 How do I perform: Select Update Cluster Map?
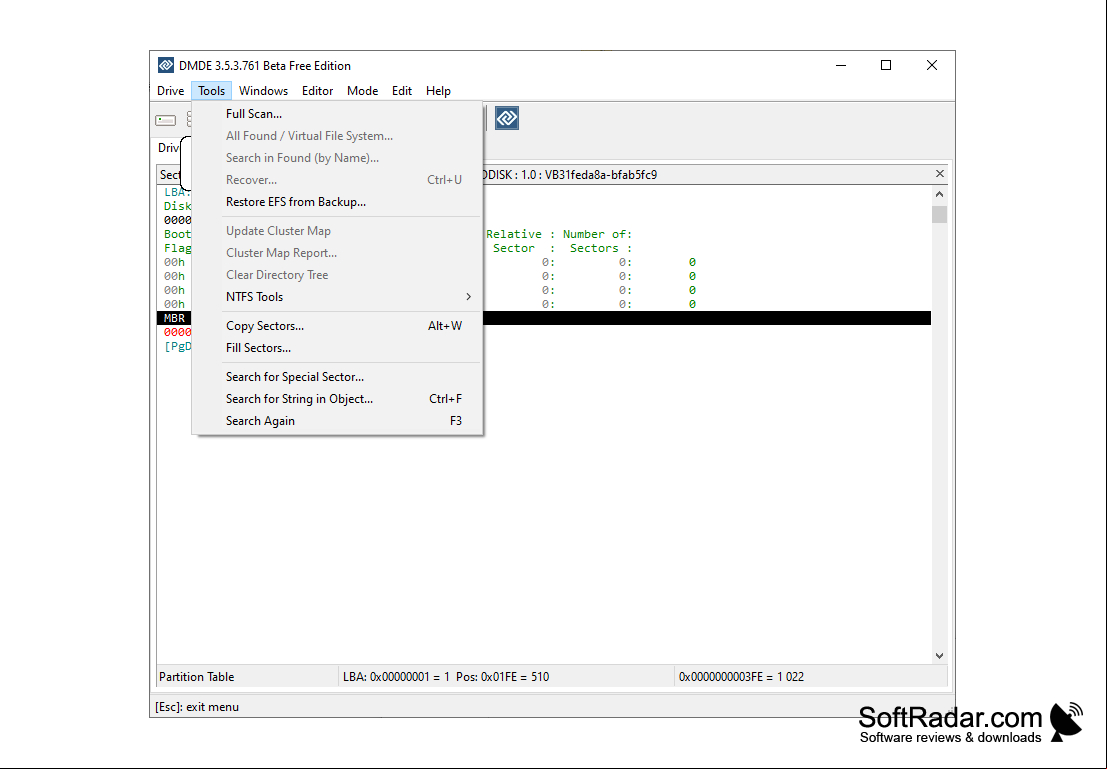point(337,231)
